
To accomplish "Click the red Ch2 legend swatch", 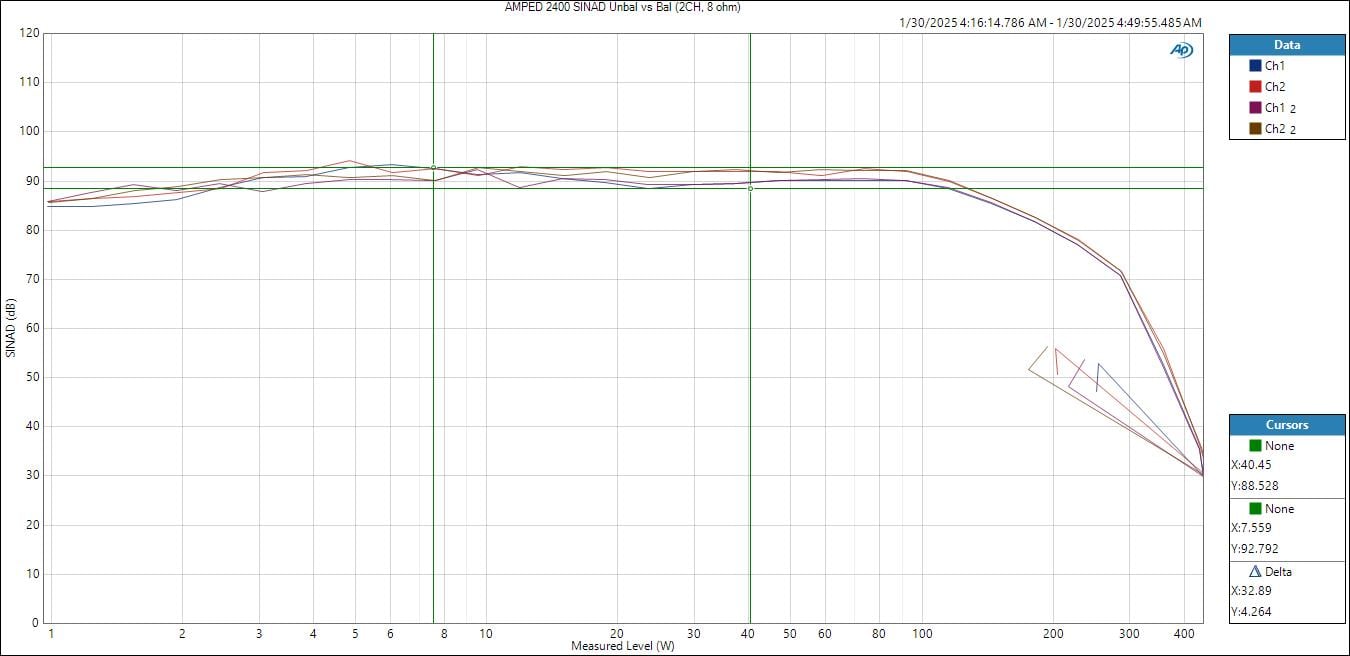I will [1255, 86].
